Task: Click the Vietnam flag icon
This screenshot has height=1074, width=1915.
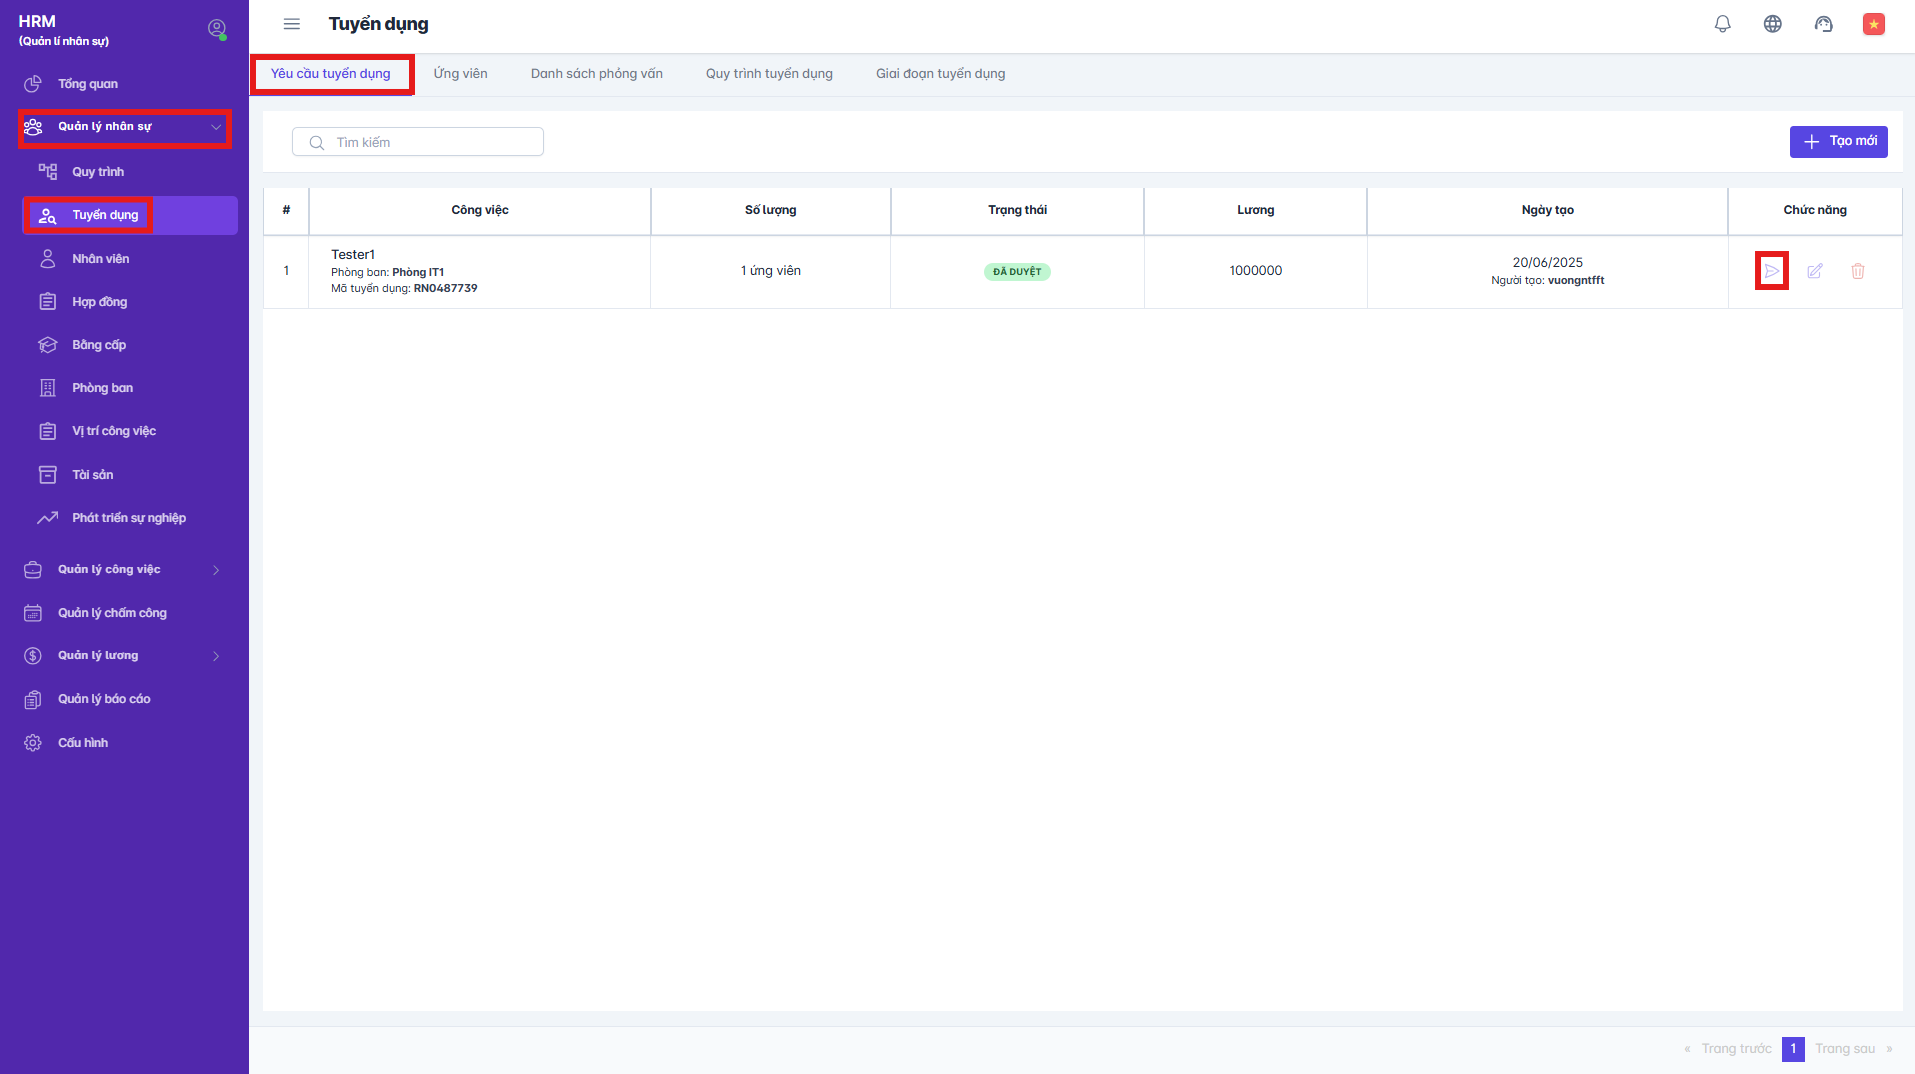Action: coord(1873,24)
